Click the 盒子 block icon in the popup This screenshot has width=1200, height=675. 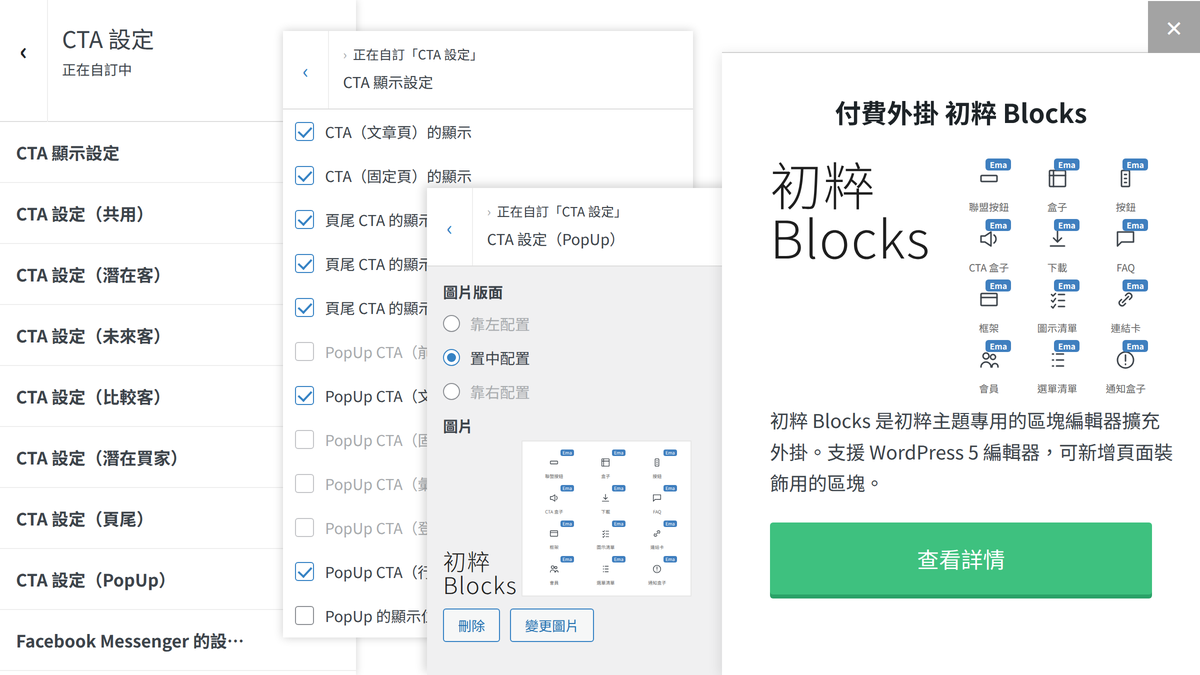click(1057, 179)
